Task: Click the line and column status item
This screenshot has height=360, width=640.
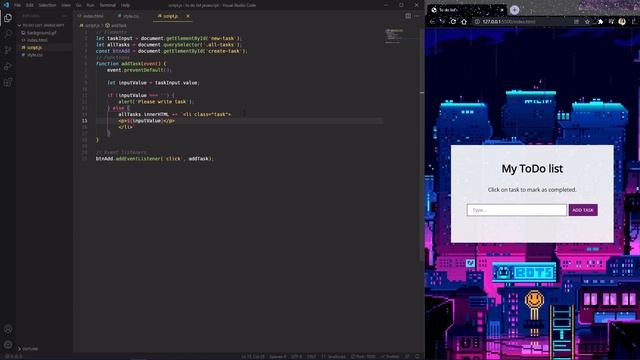Action: (x=253, y=356)
